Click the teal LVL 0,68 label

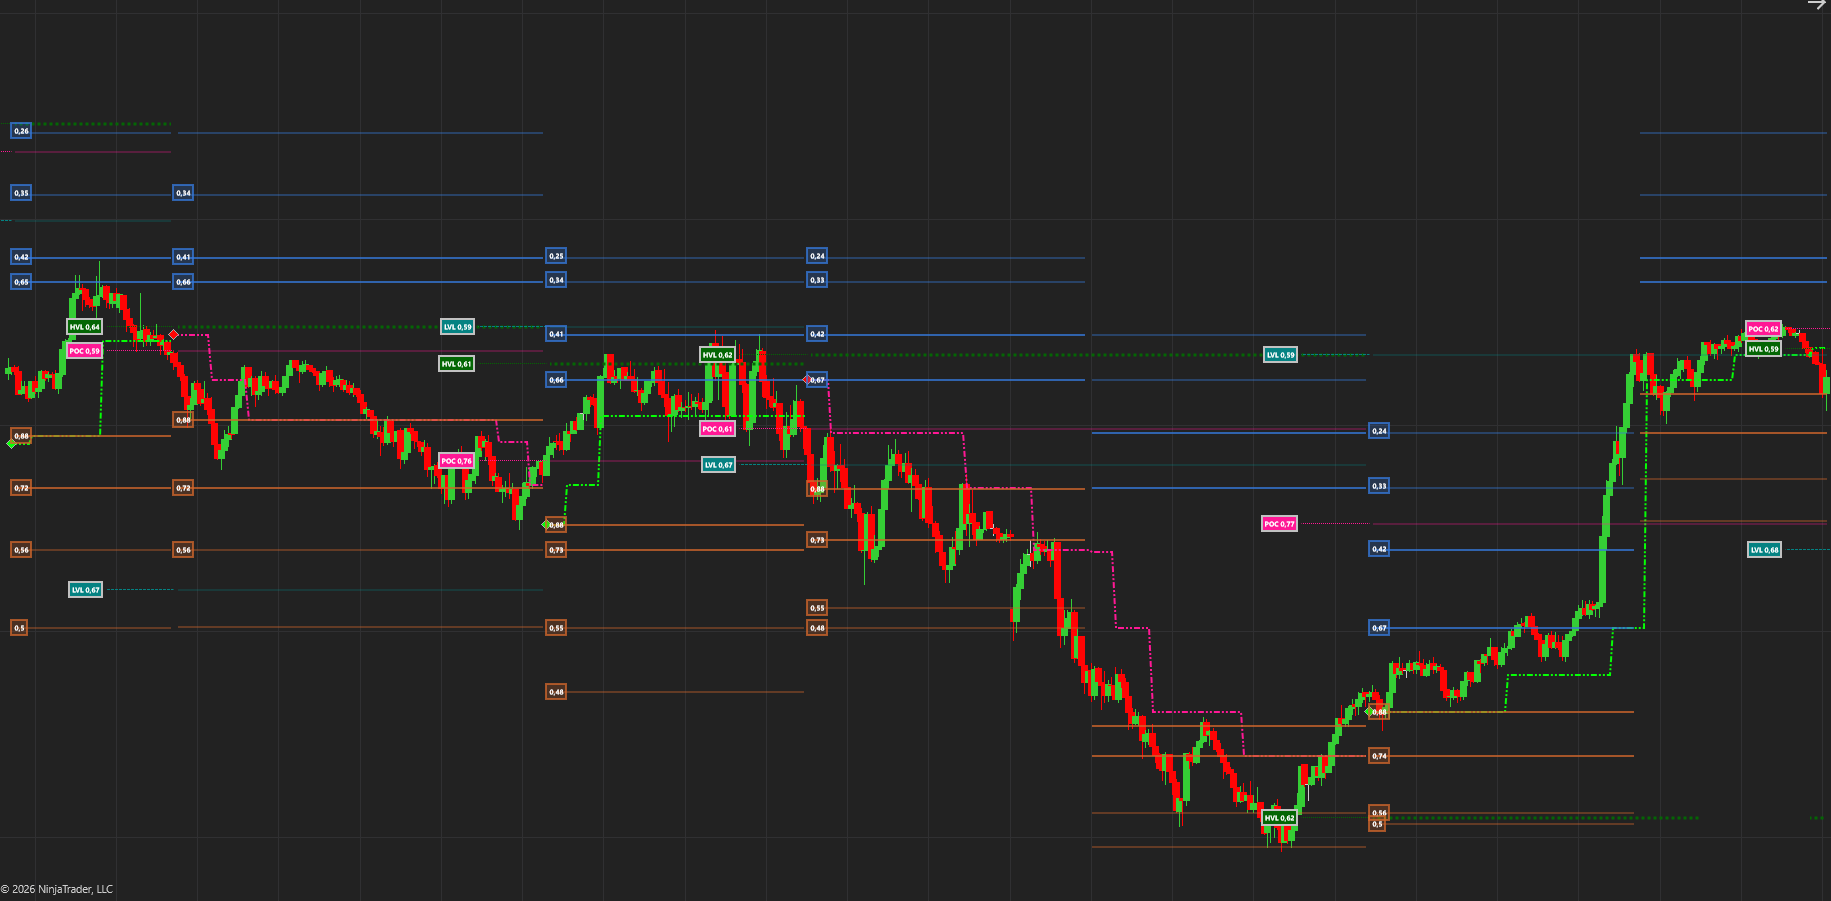1764,550
